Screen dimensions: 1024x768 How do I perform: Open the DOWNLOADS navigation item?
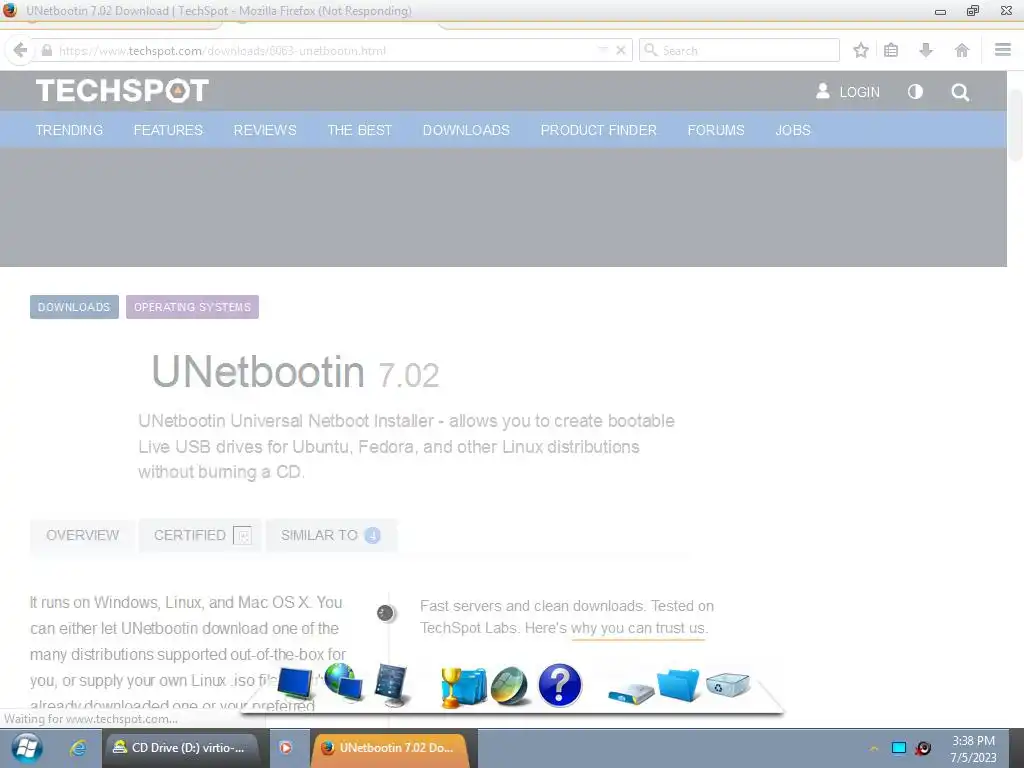(466, 130)
